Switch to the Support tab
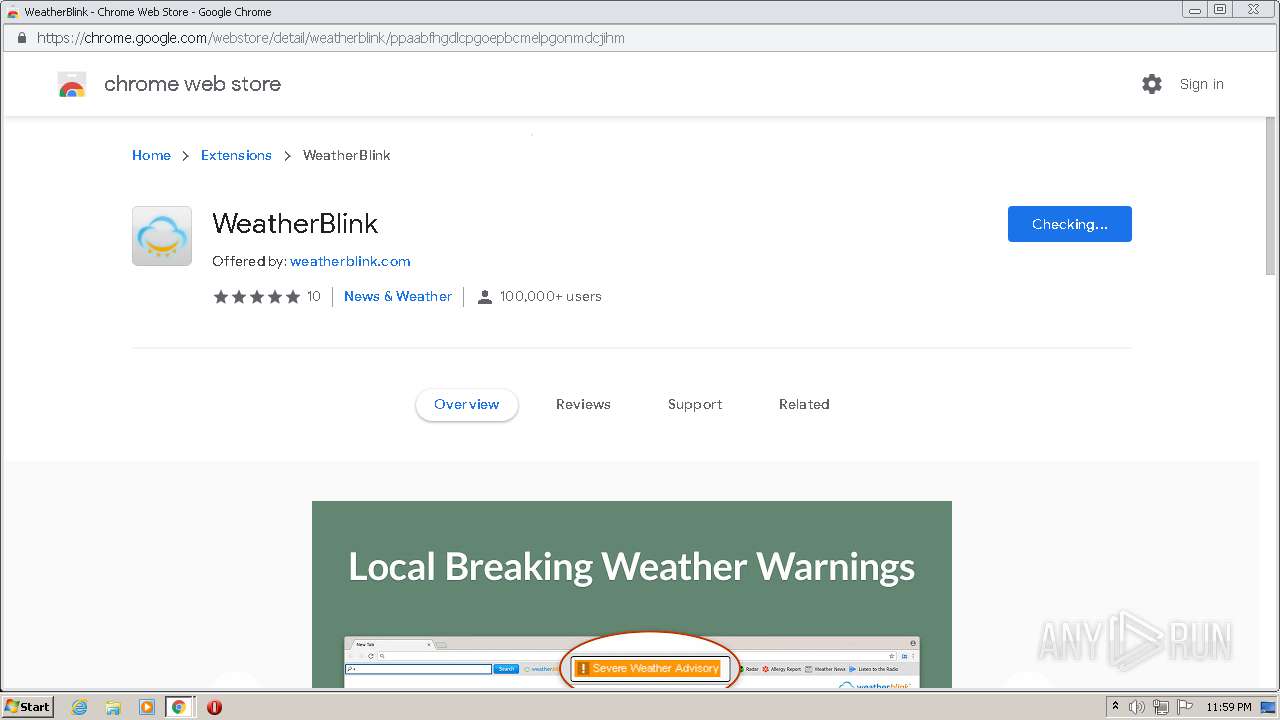The width and height of the screenshot is (1280, 720). [x=695, y=404]
